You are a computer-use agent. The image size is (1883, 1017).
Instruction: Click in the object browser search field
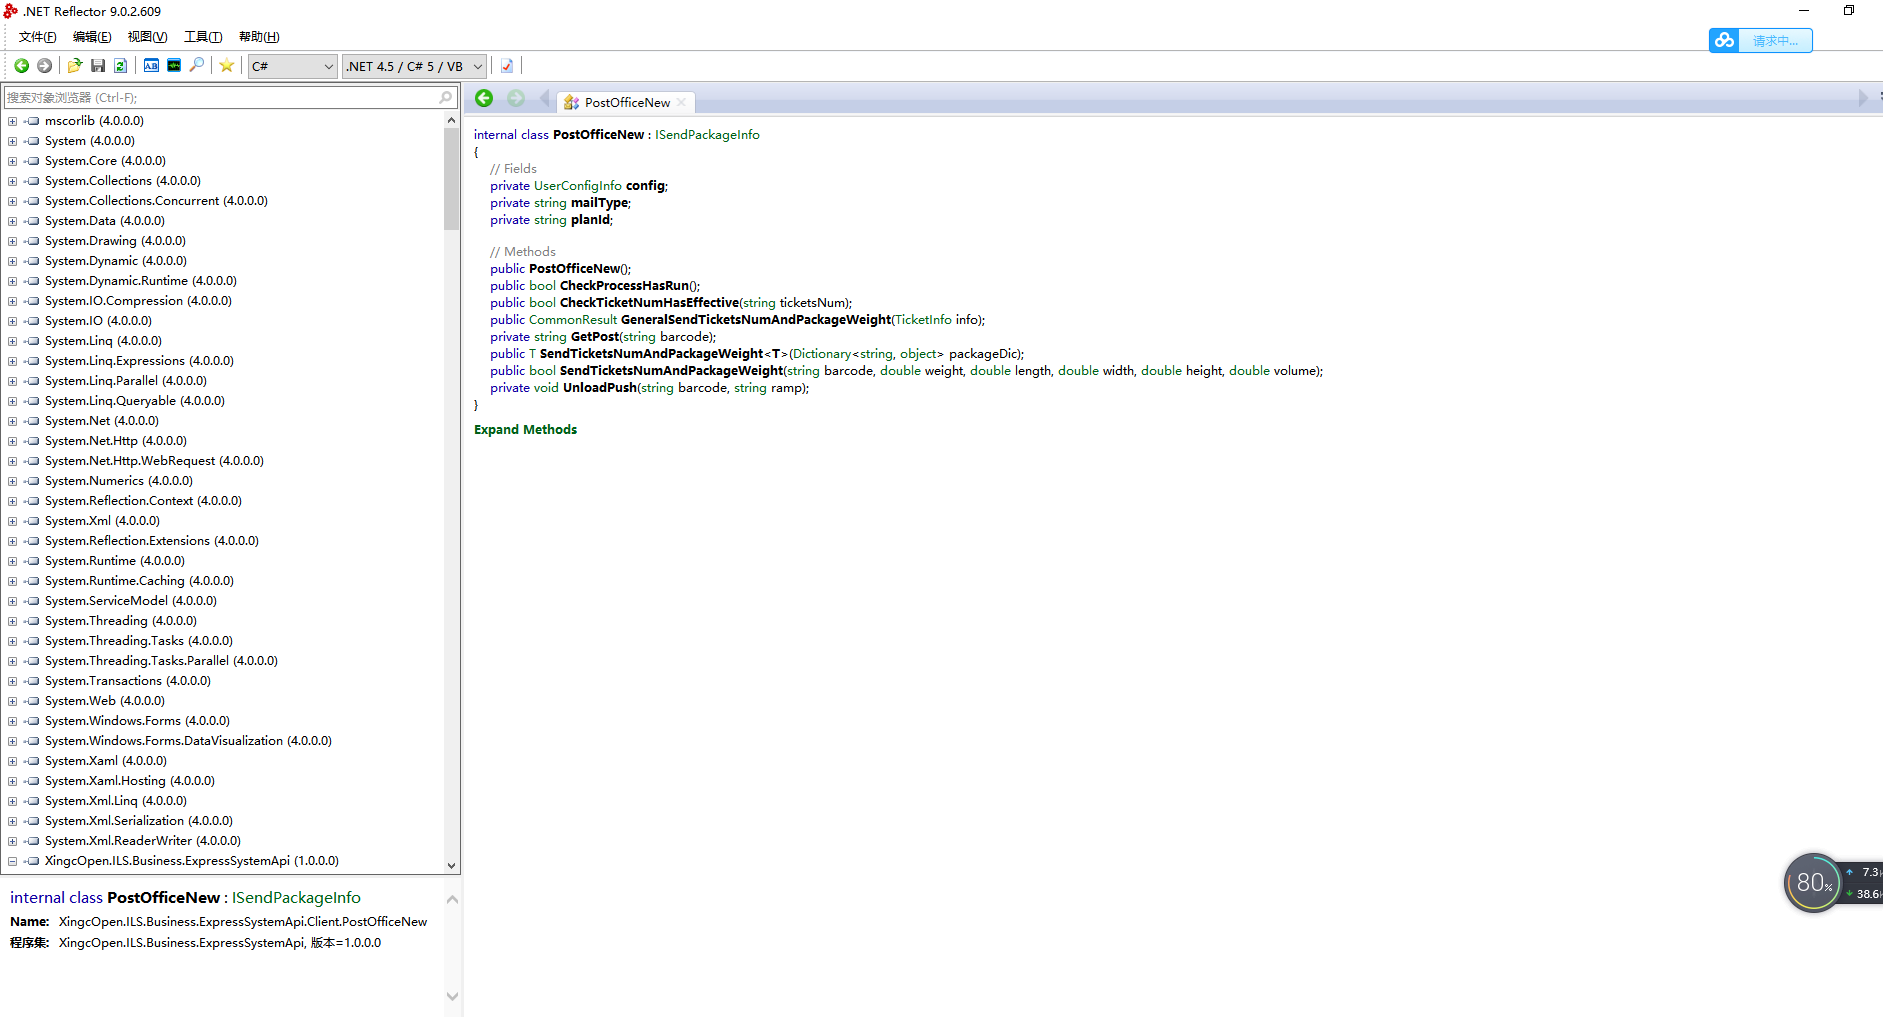221,97
